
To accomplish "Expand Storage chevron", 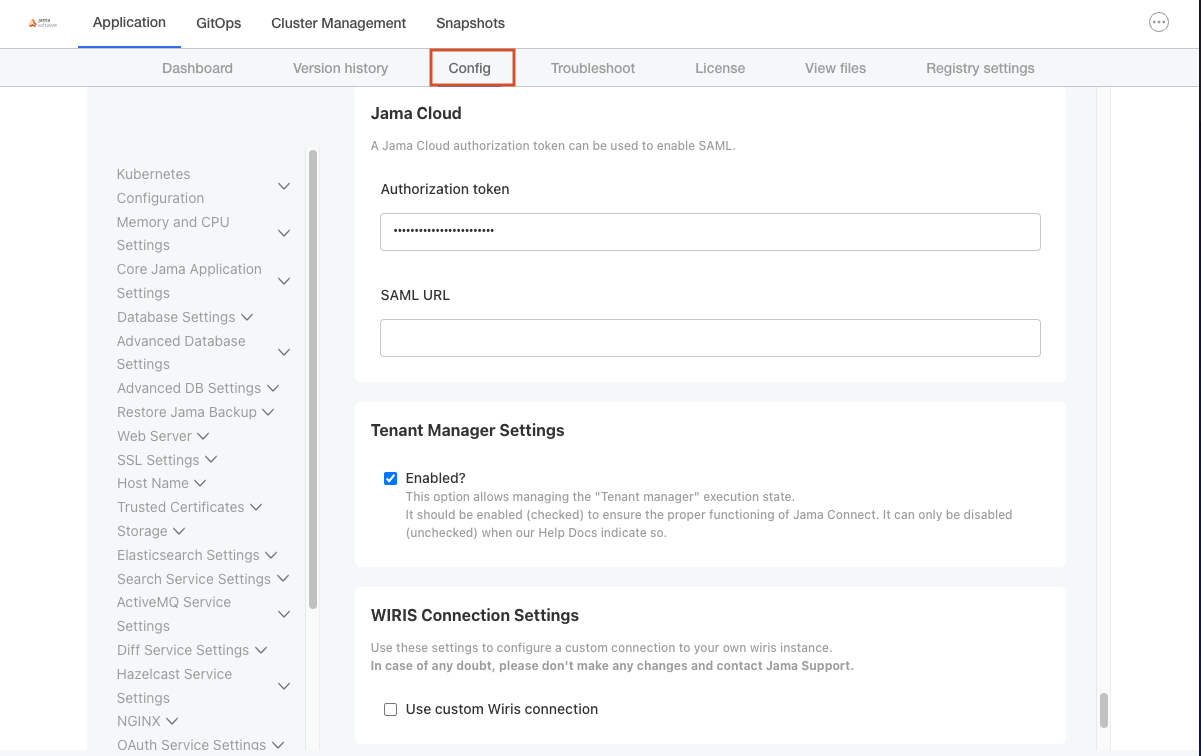I will point(179,531).
